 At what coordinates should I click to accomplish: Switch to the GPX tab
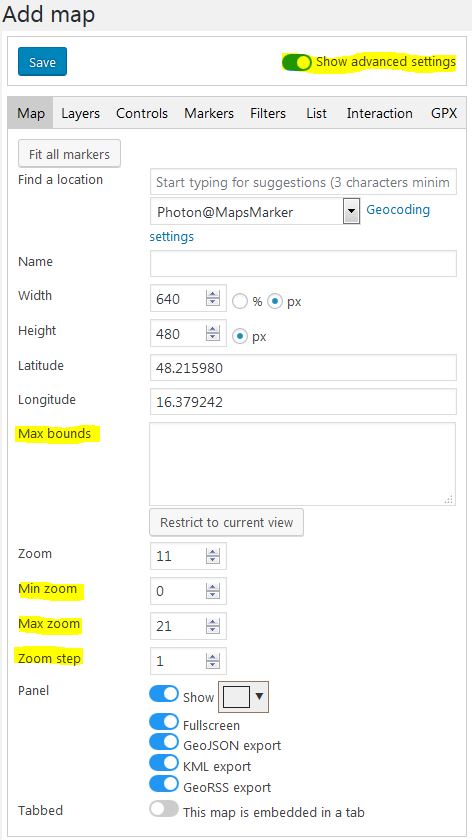point(444,114)
